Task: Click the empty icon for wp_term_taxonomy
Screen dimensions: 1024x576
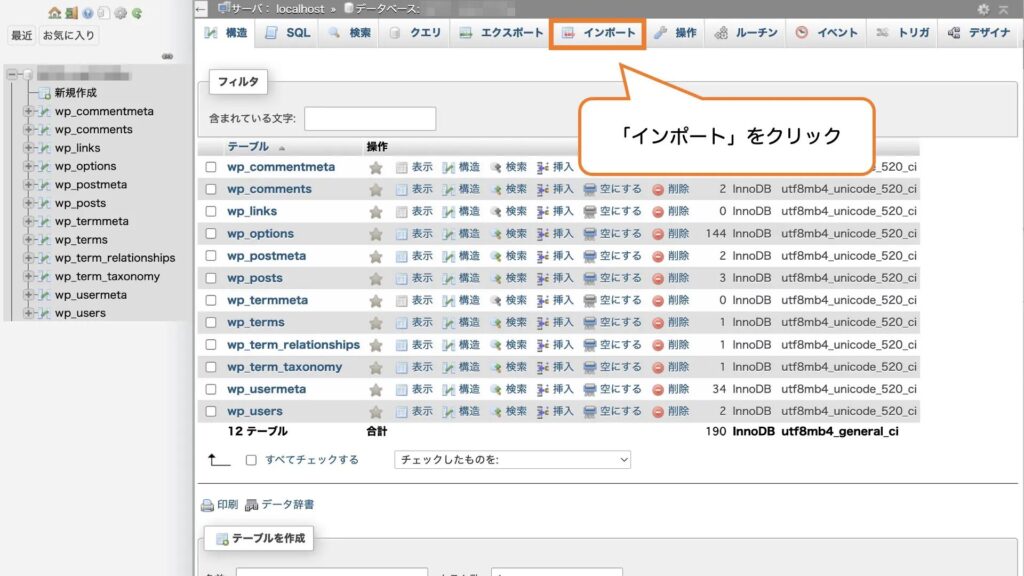Action: 590,367
